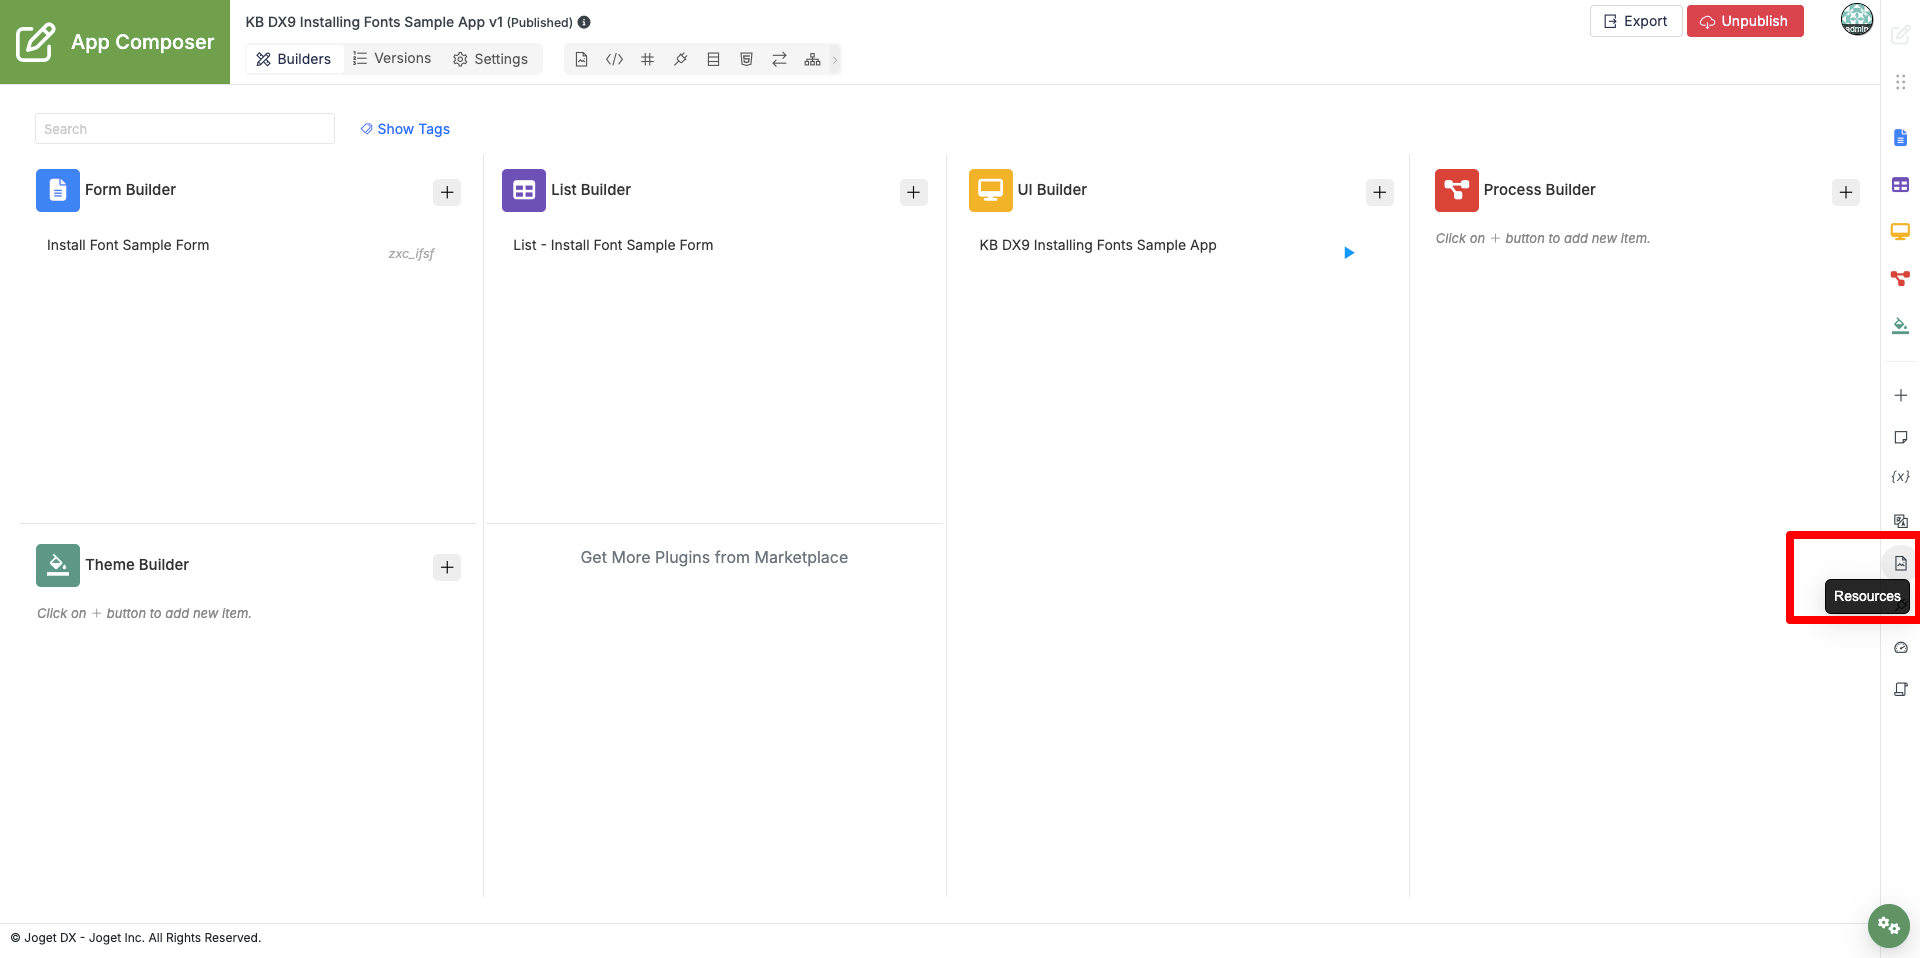Add a new process in Process Builder
Screen dimensions: 1920x958
pos(1846,192)
